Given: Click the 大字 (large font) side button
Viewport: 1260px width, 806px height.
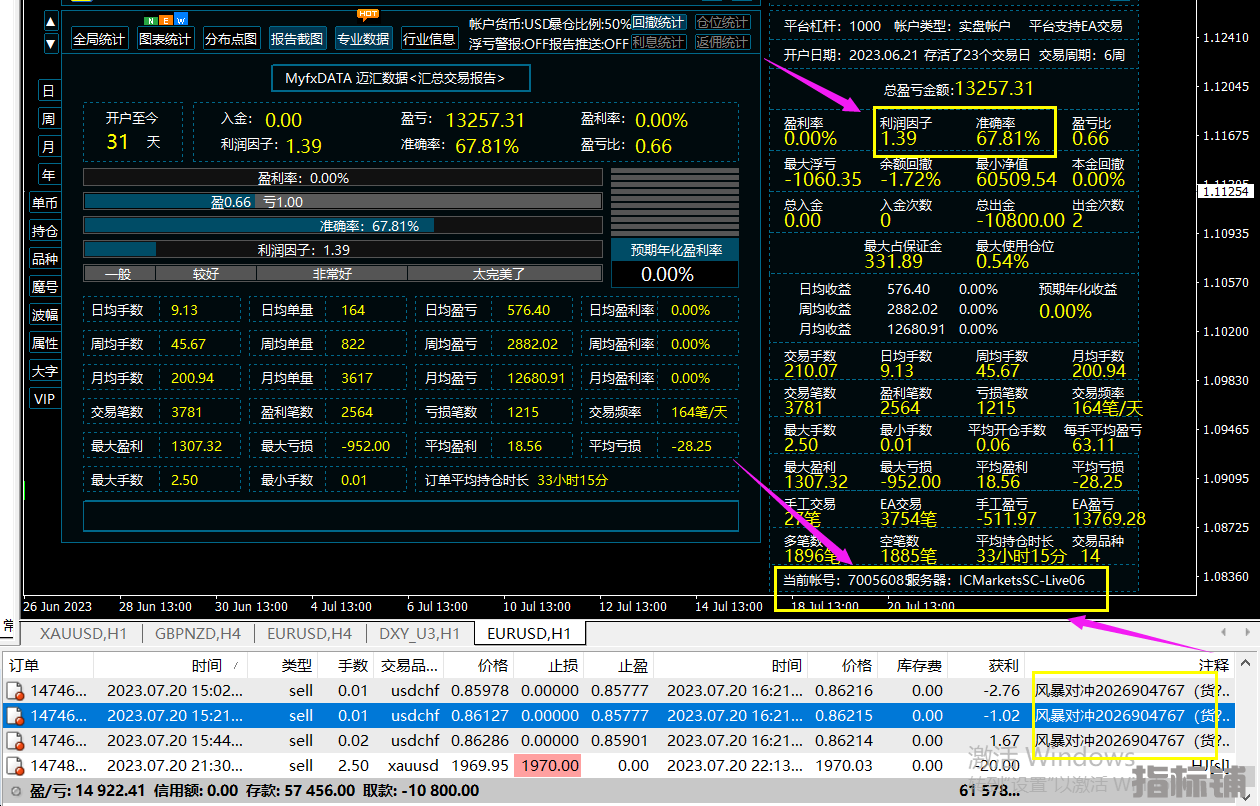Looking at the screenshot, I should (x=46, y=371).
